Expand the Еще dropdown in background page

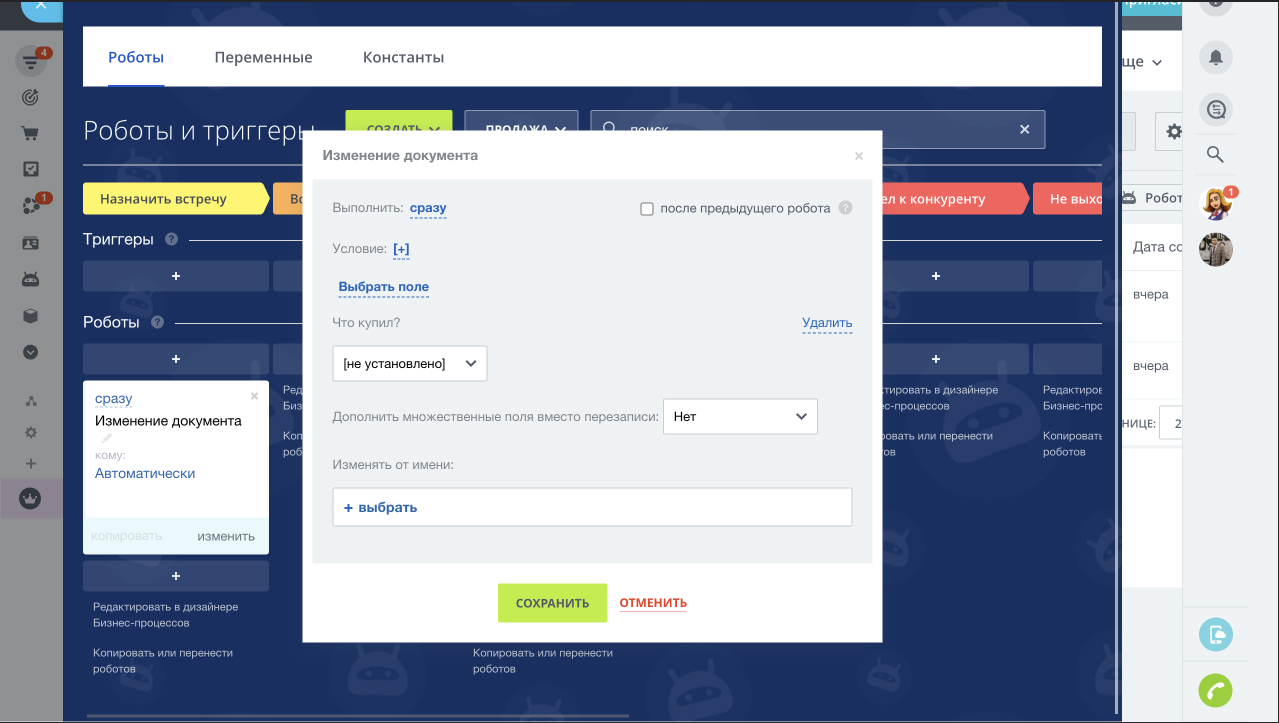pyautogui.click(x=1141, y=62)
